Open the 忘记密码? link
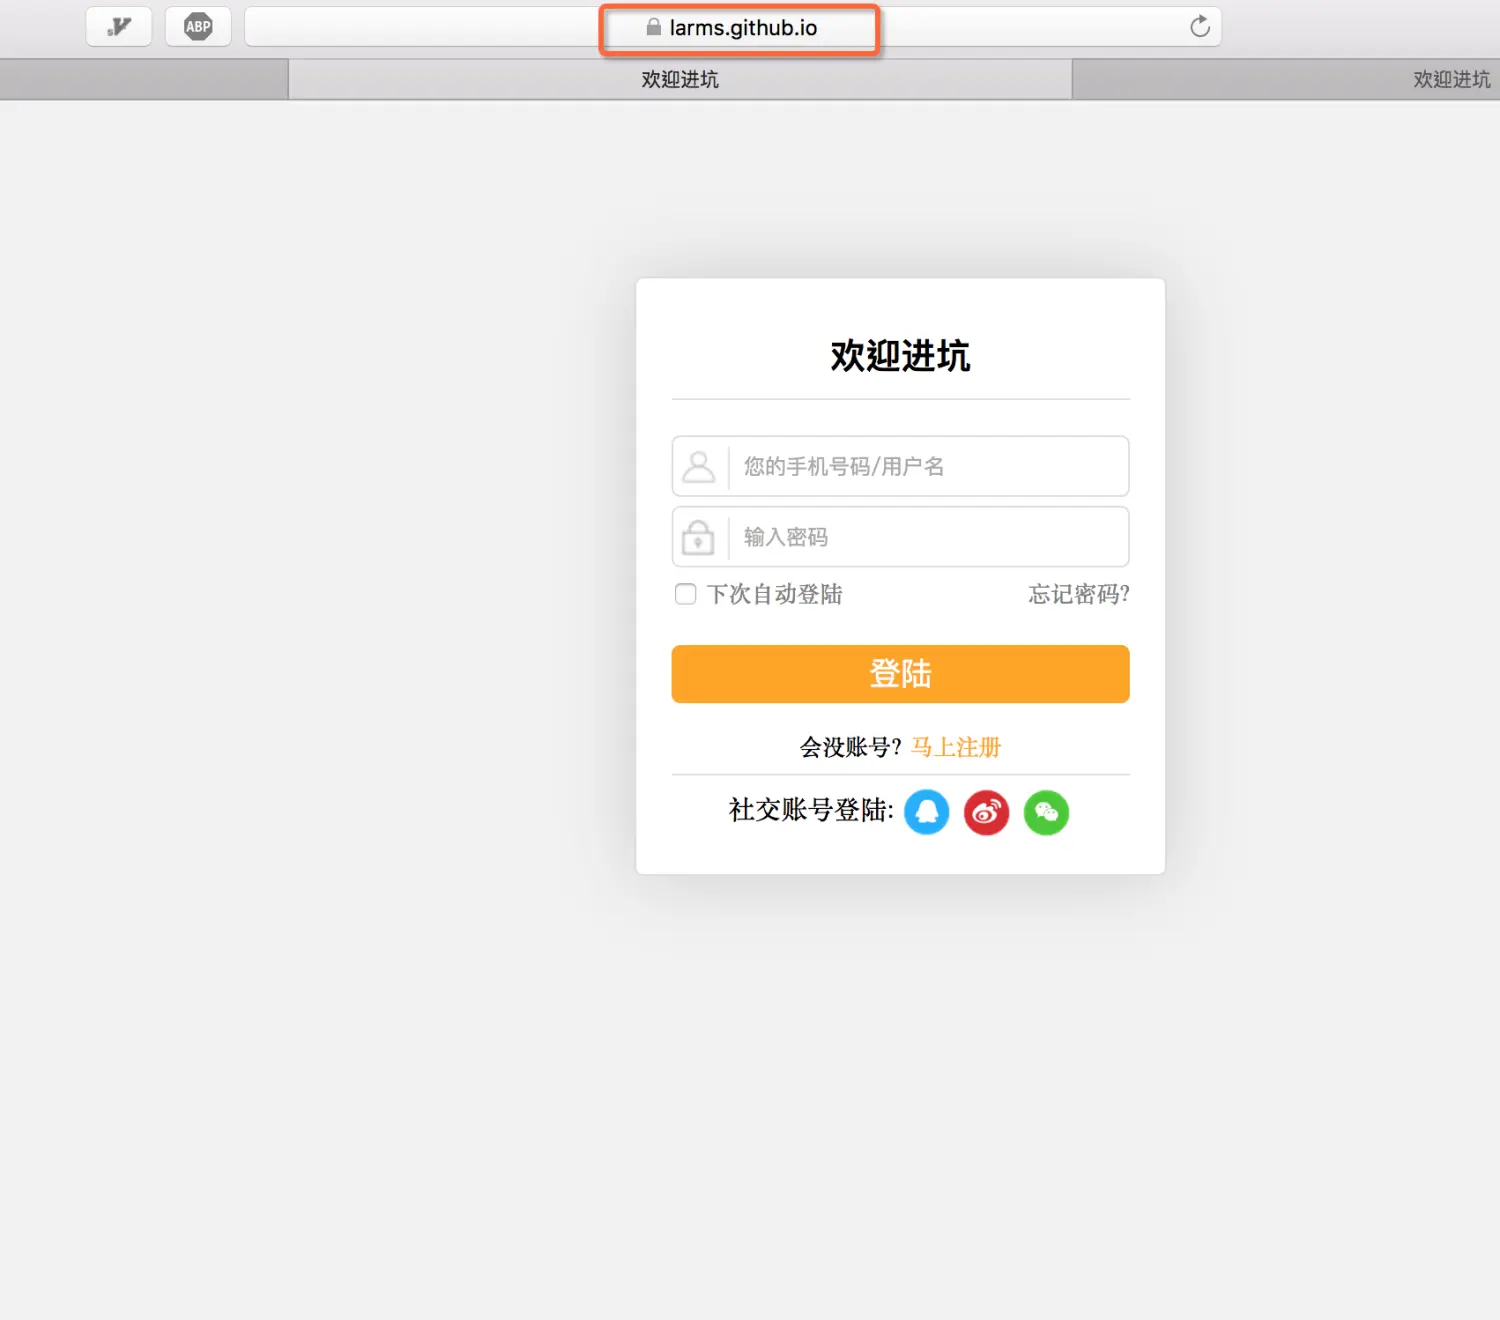The height and width of the screenshot is (1320, 1500). pyautogui.click(x=1079, y=594)
